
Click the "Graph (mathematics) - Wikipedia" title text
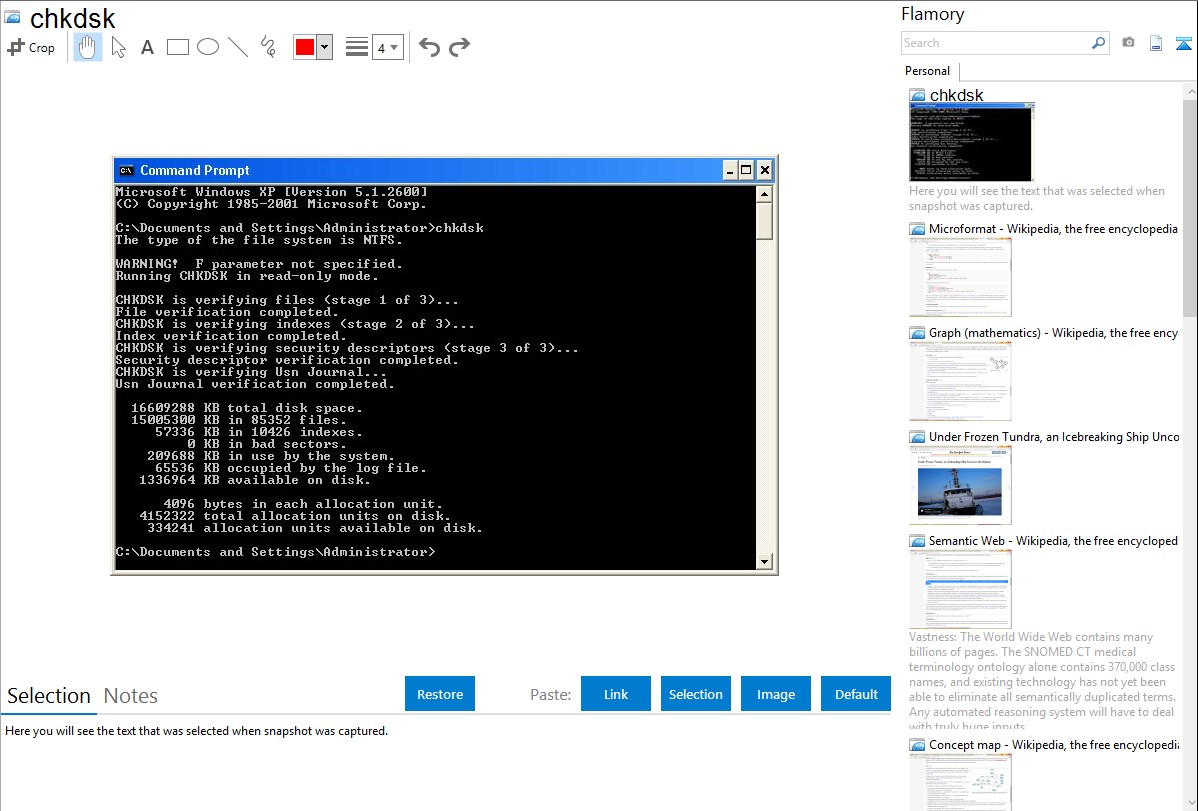coord(1054,333)
